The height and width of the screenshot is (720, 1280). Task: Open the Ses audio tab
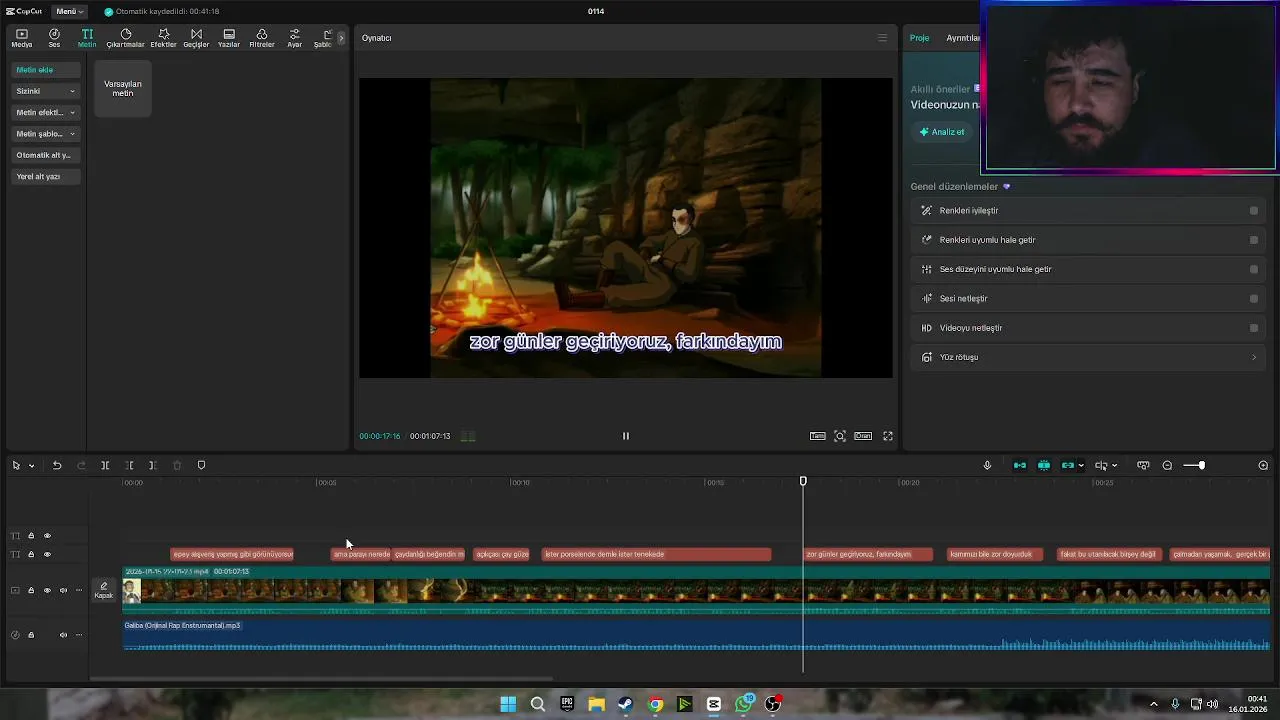tap(54, 38)
